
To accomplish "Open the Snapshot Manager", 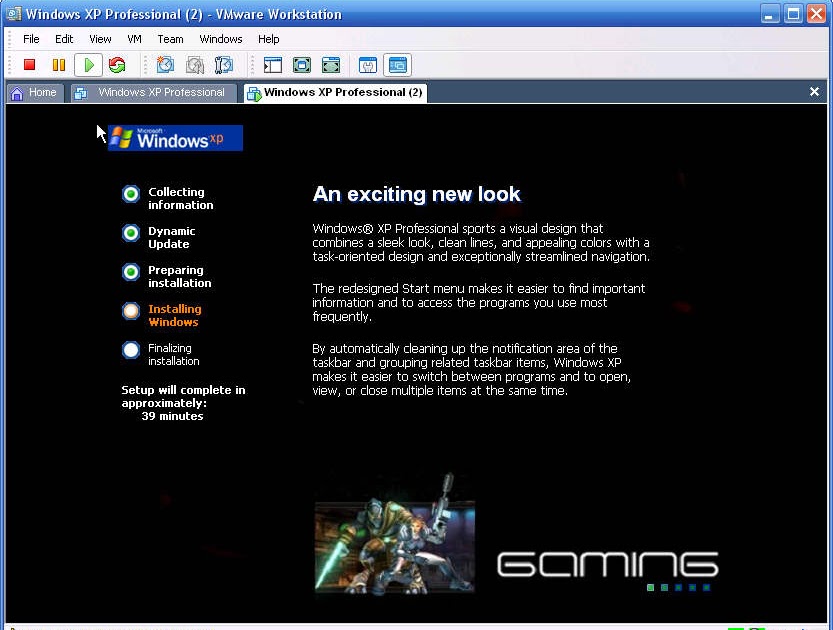I will [x=224, y=65].
